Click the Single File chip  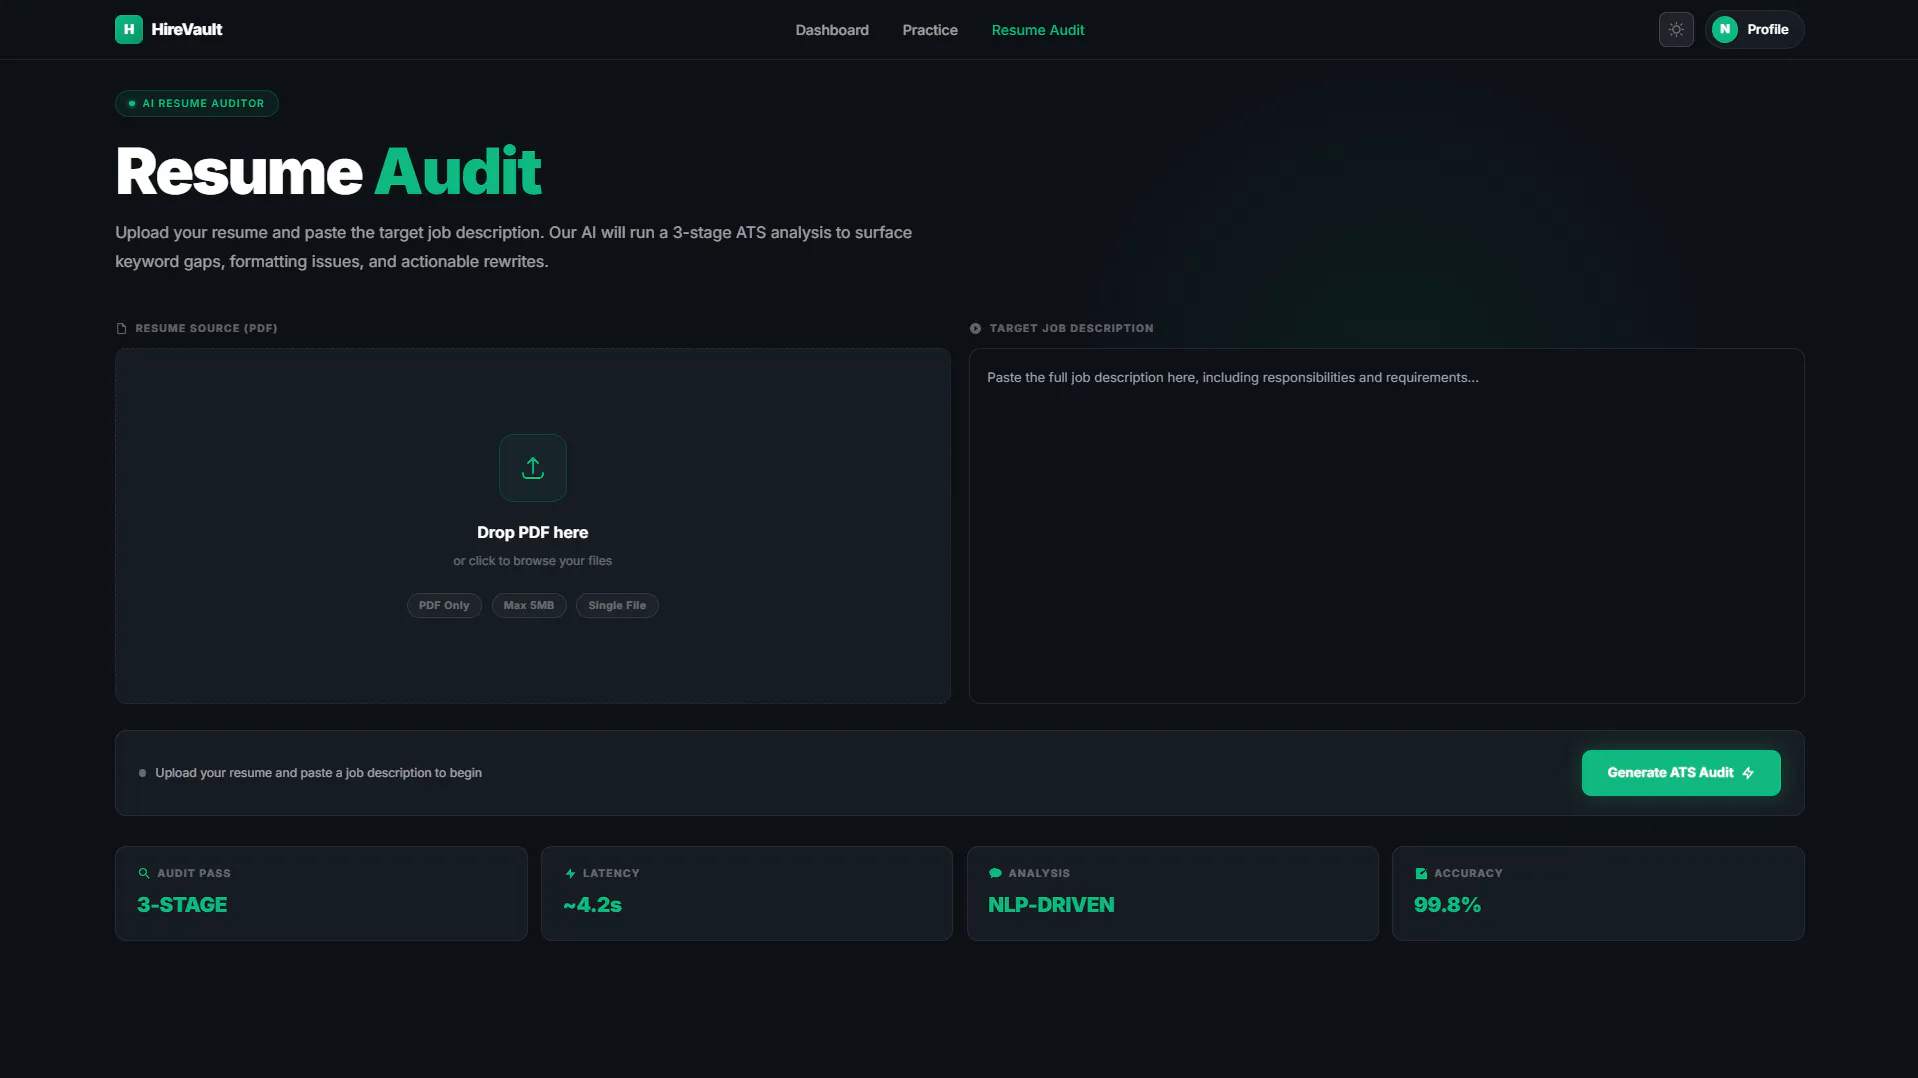tap(617, 605)
